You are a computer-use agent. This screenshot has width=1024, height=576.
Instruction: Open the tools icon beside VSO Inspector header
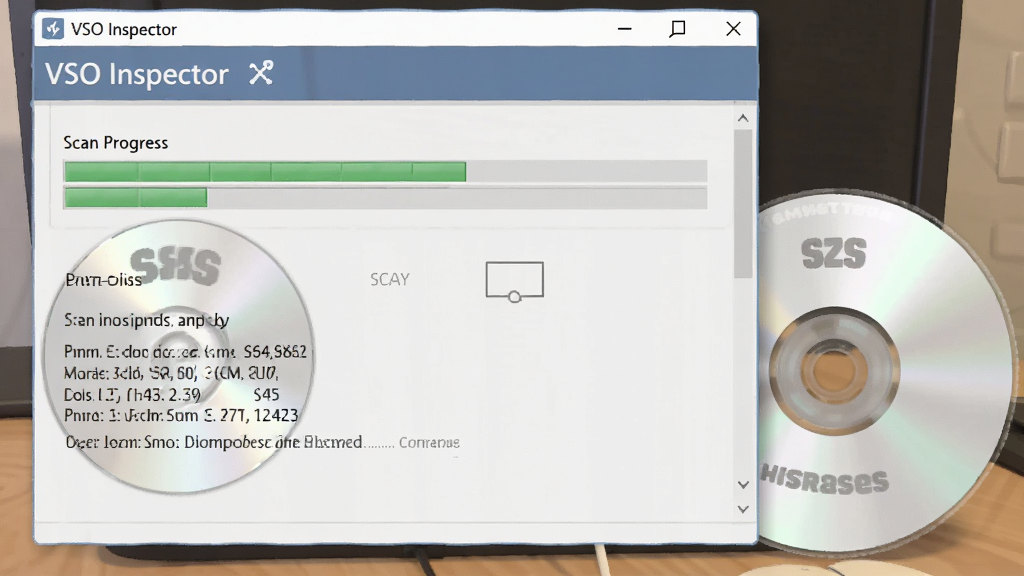click(261, 72)
